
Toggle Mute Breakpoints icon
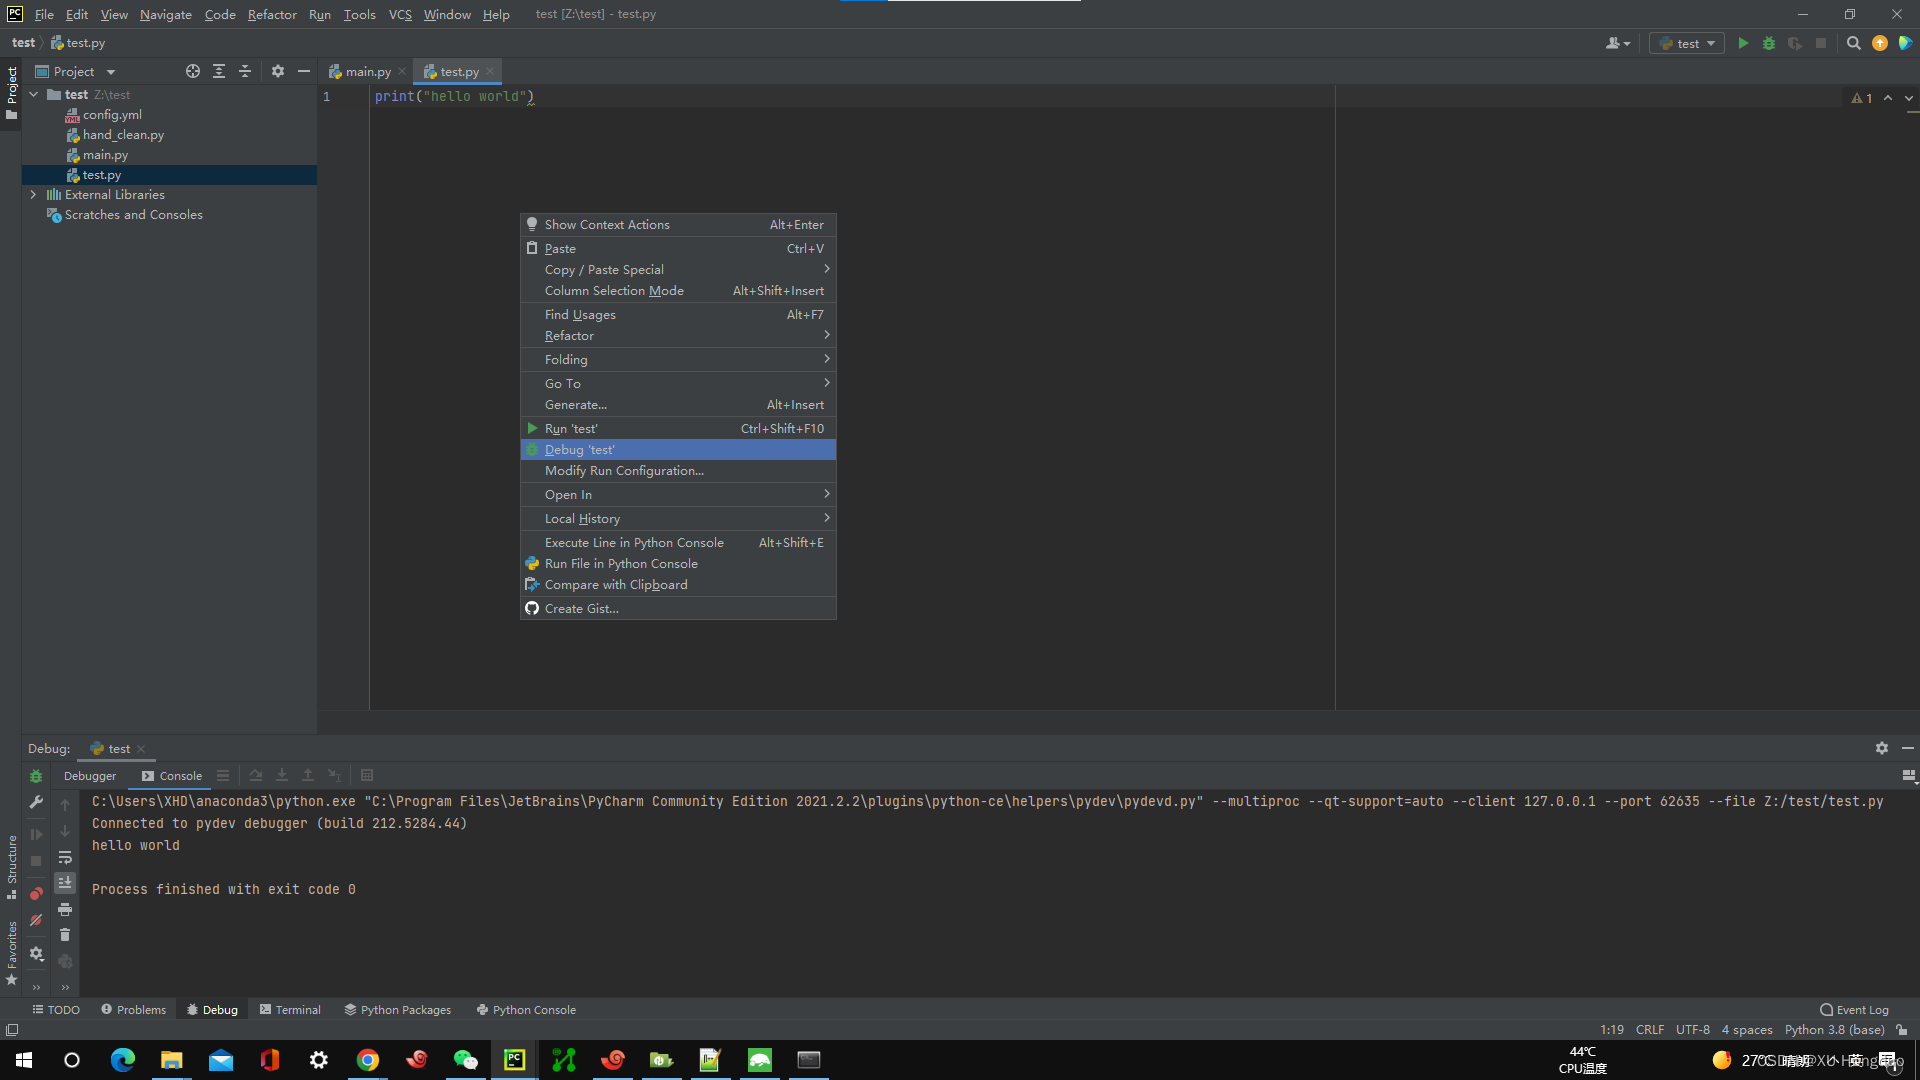tap(36, 920)
